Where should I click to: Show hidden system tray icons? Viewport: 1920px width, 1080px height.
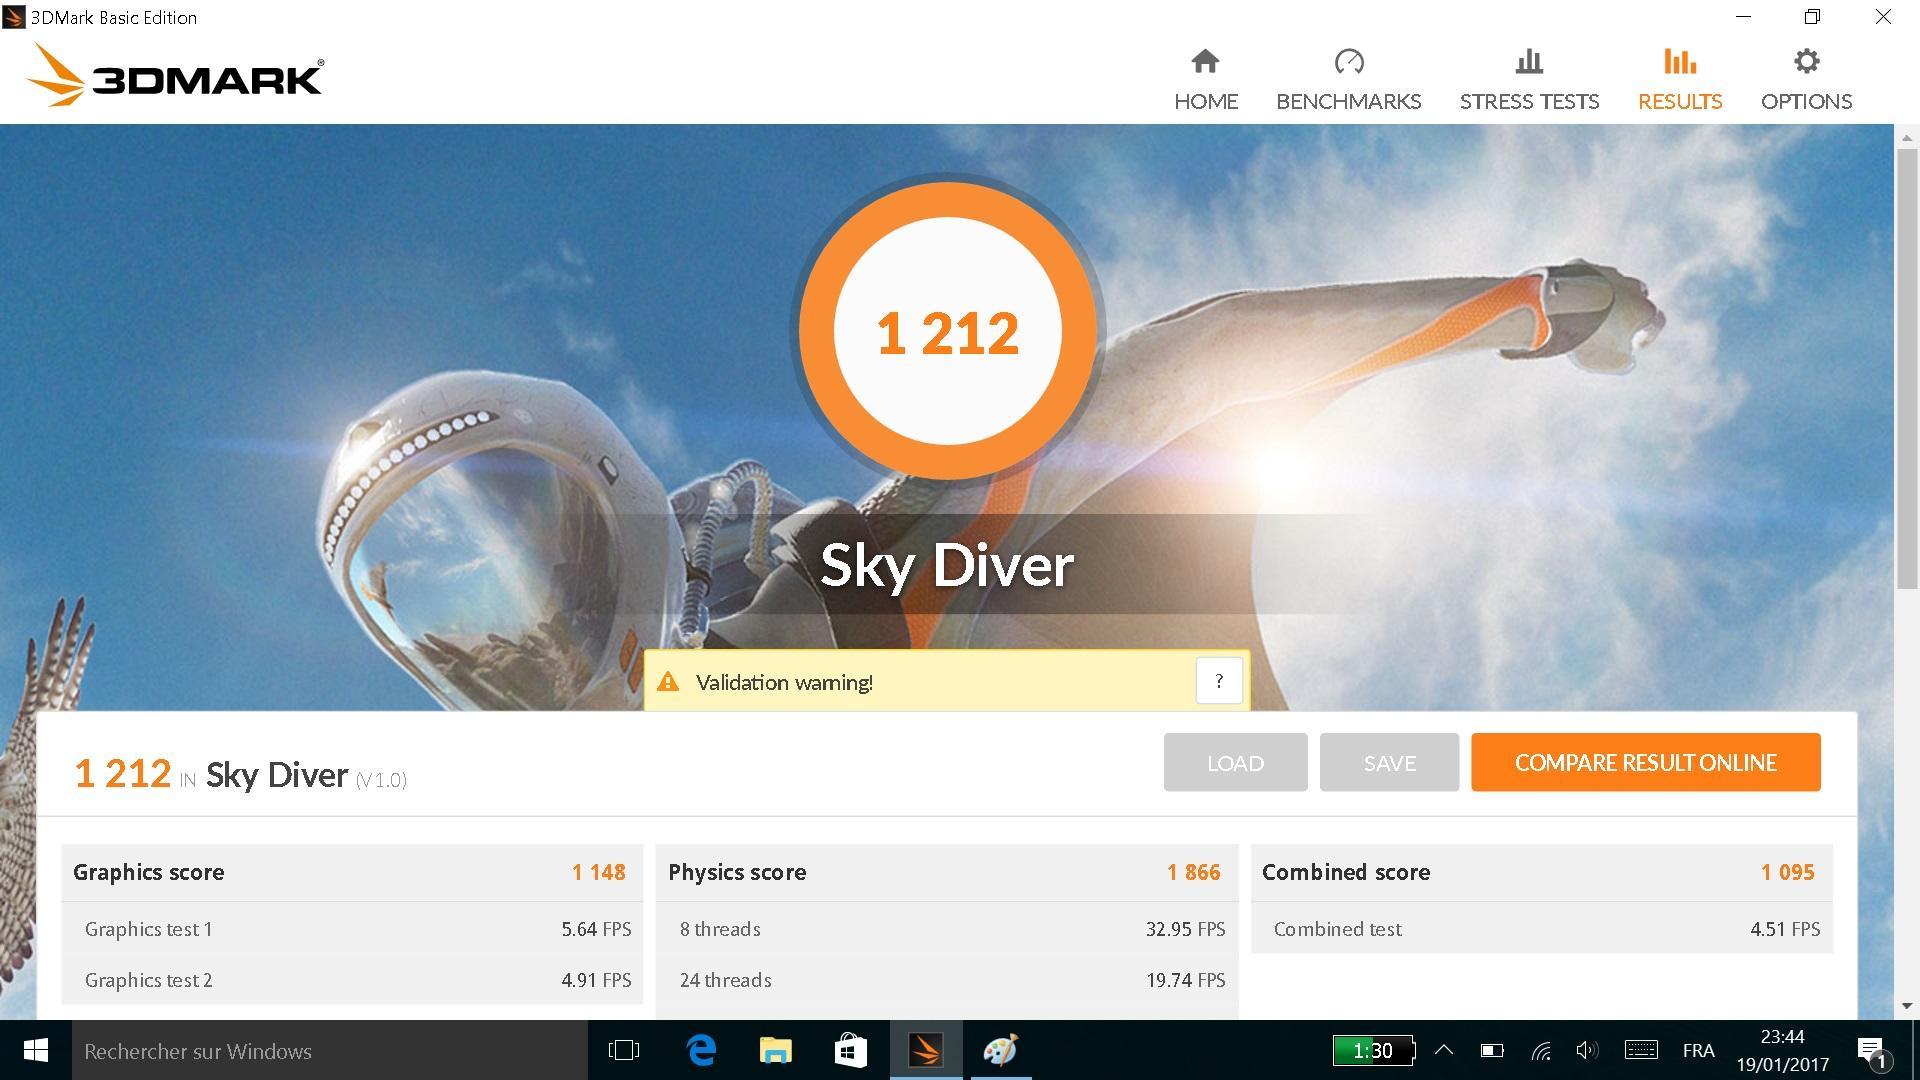pyautogui.click(x=1444, y=1050)
